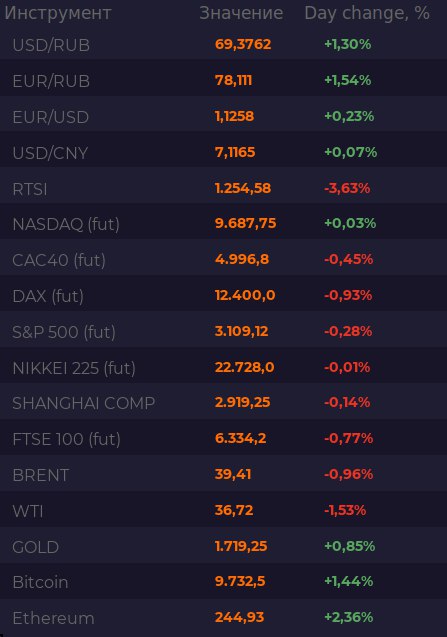Select the USD/RUB instrument row
The width and height of the screenshot is (447, 637).
pos(224,44)
